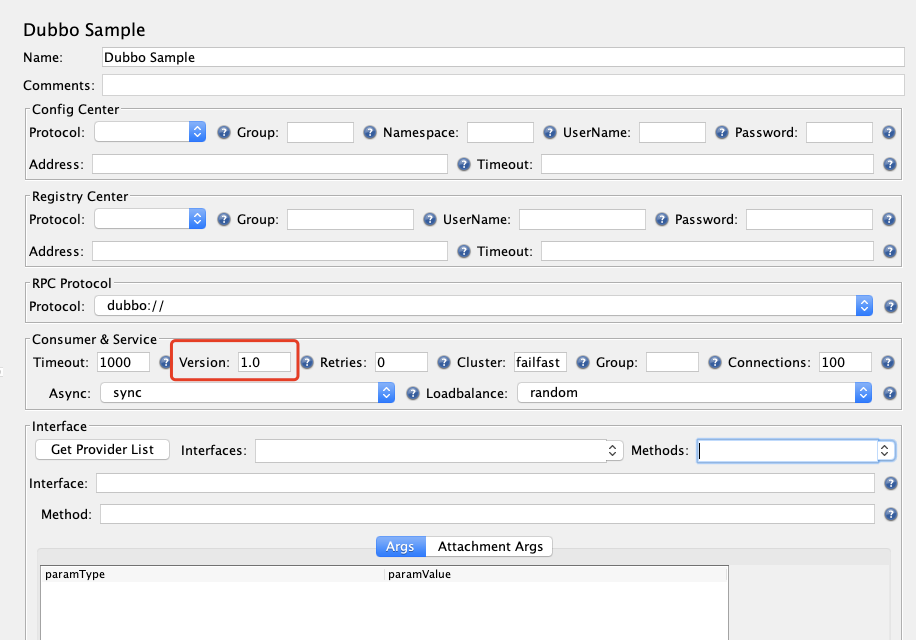Click help icon after Registry Center Password field

889,220
